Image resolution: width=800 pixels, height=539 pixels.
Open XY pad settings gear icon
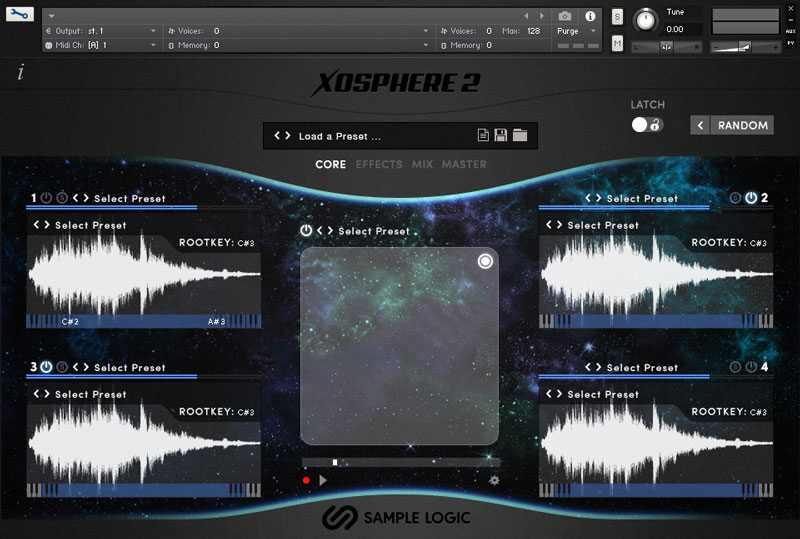coord(494,480)
